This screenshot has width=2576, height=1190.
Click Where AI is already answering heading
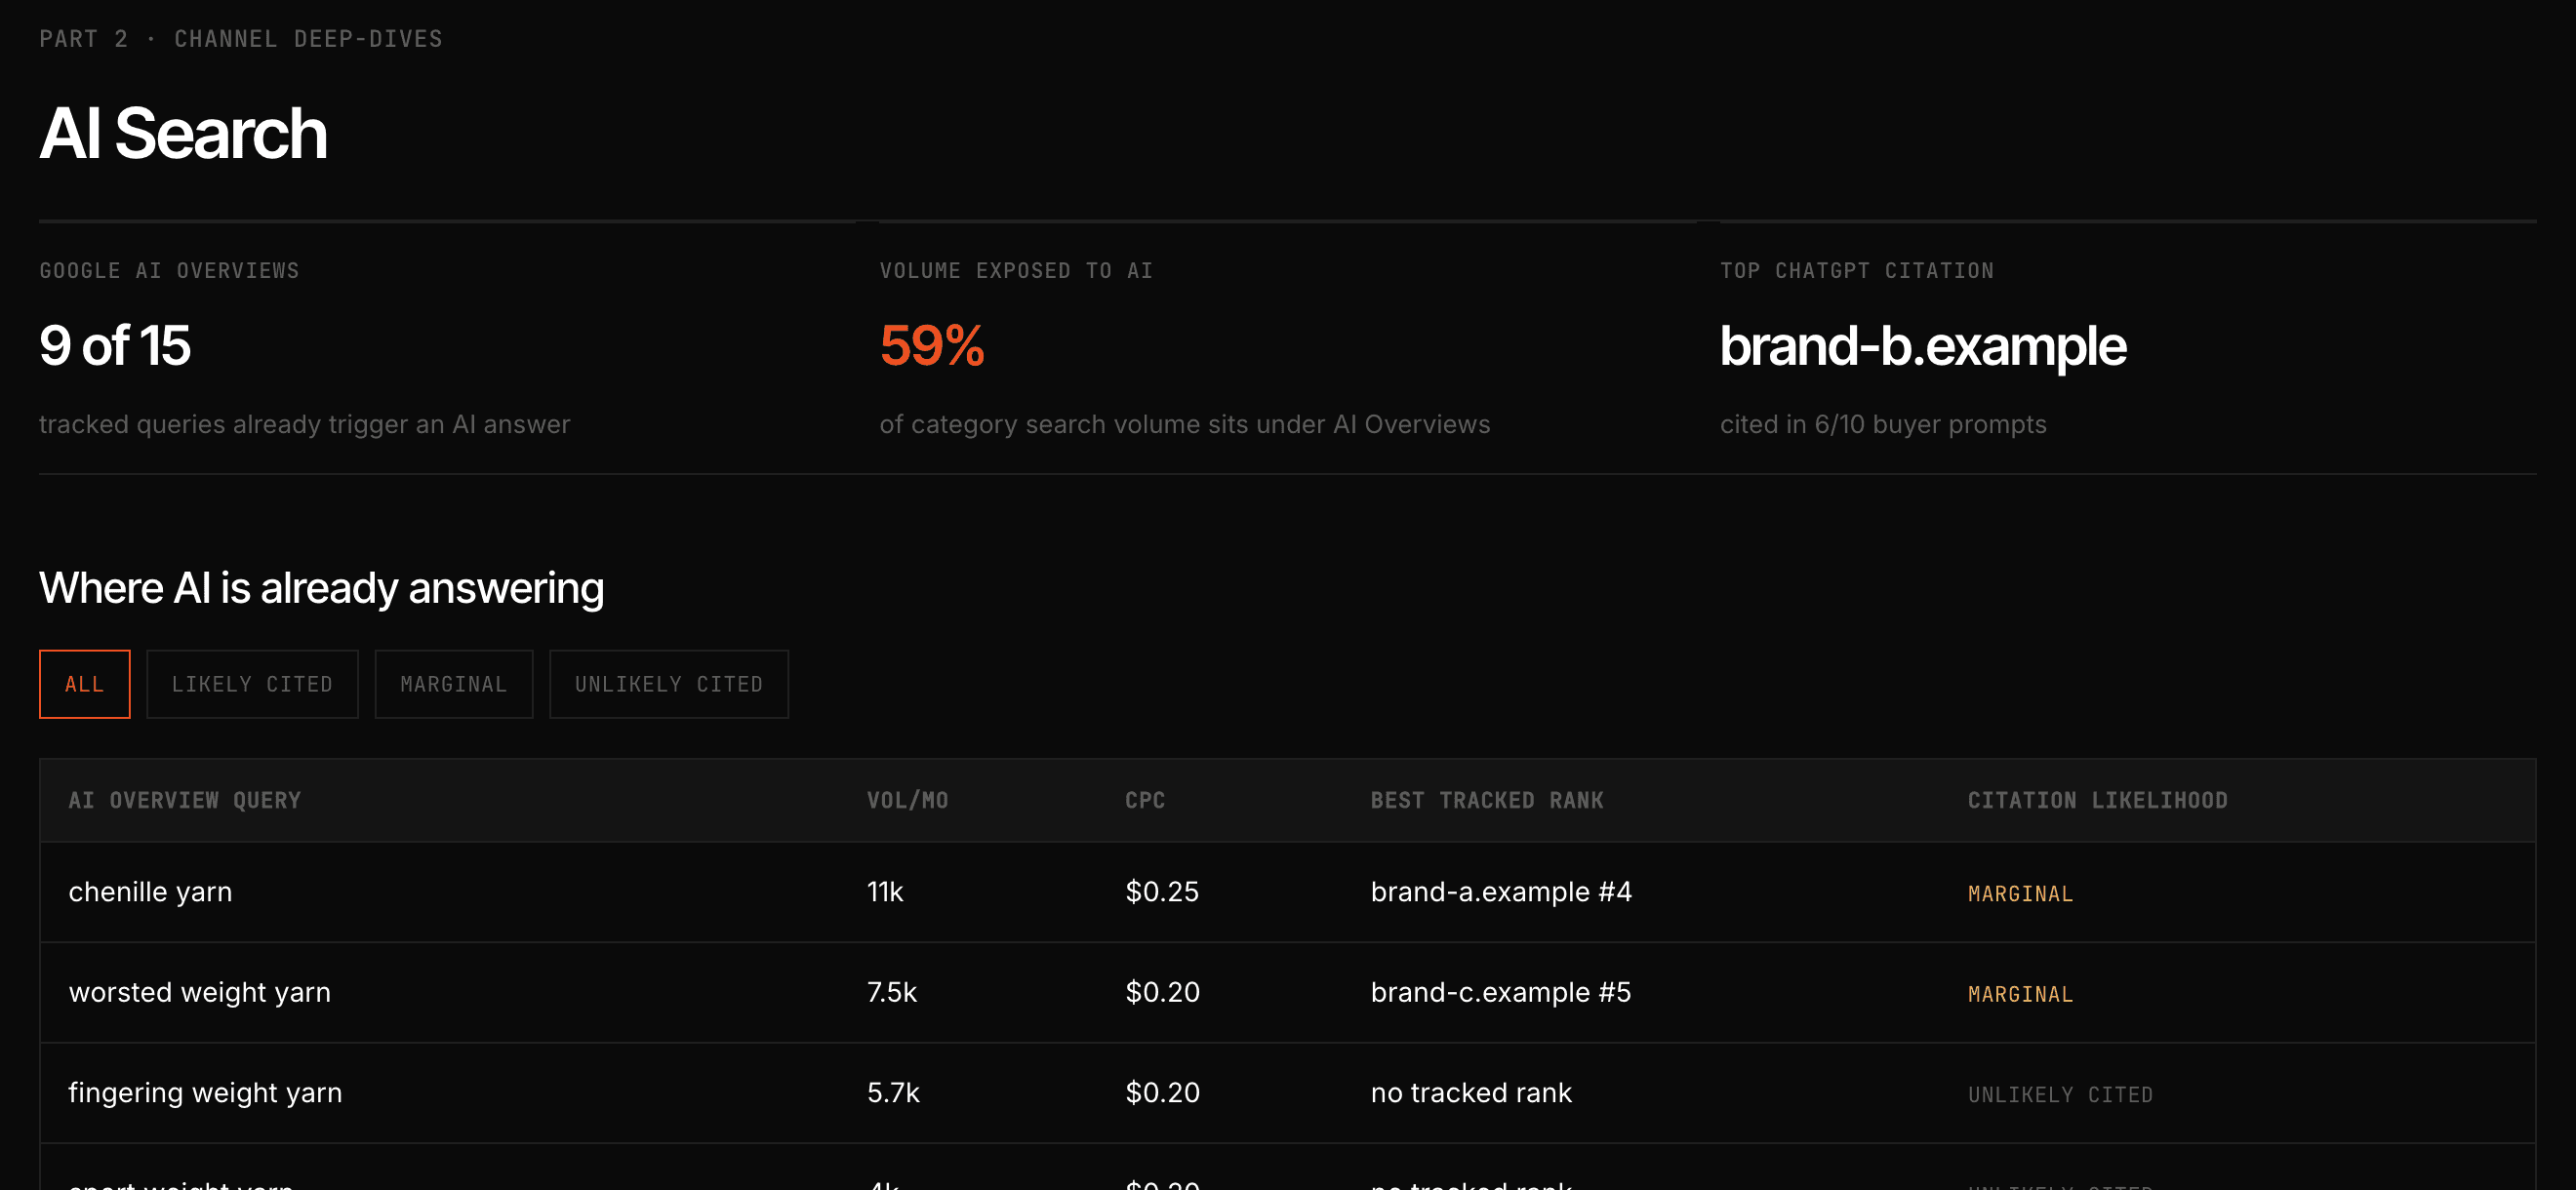[x=321, y=588]
